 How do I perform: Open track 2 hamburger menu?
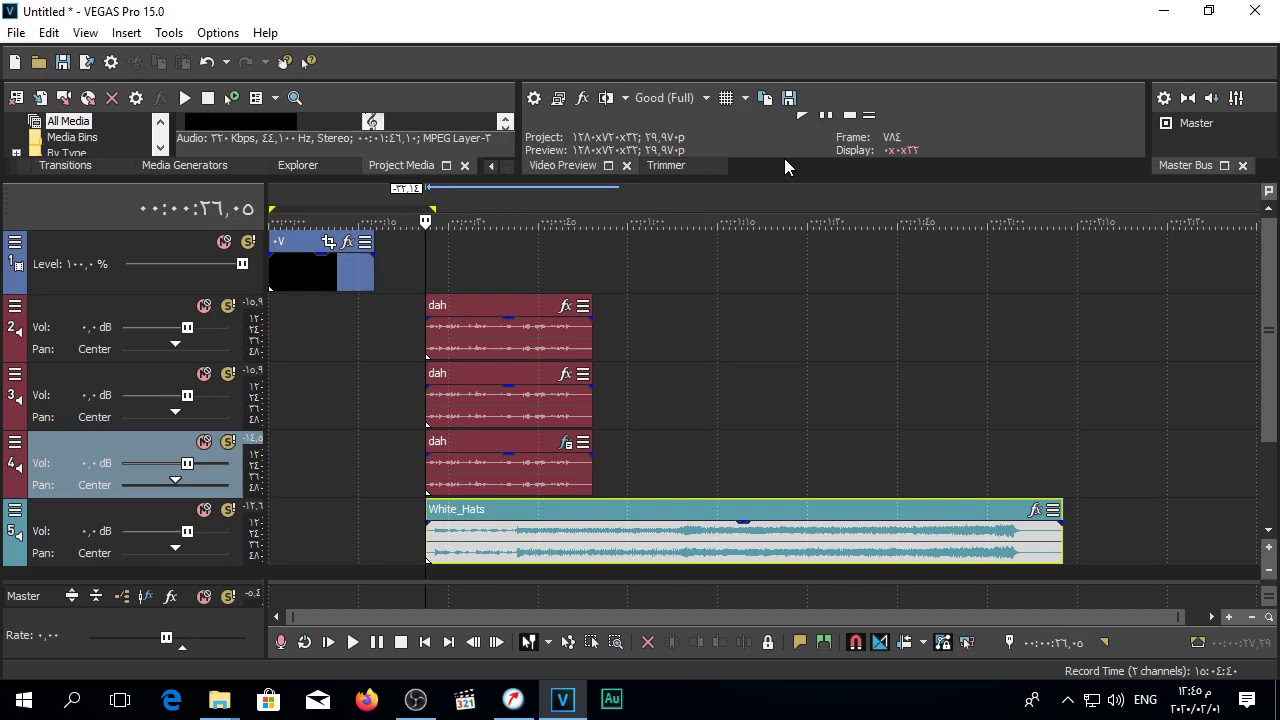tap(15, 306)
